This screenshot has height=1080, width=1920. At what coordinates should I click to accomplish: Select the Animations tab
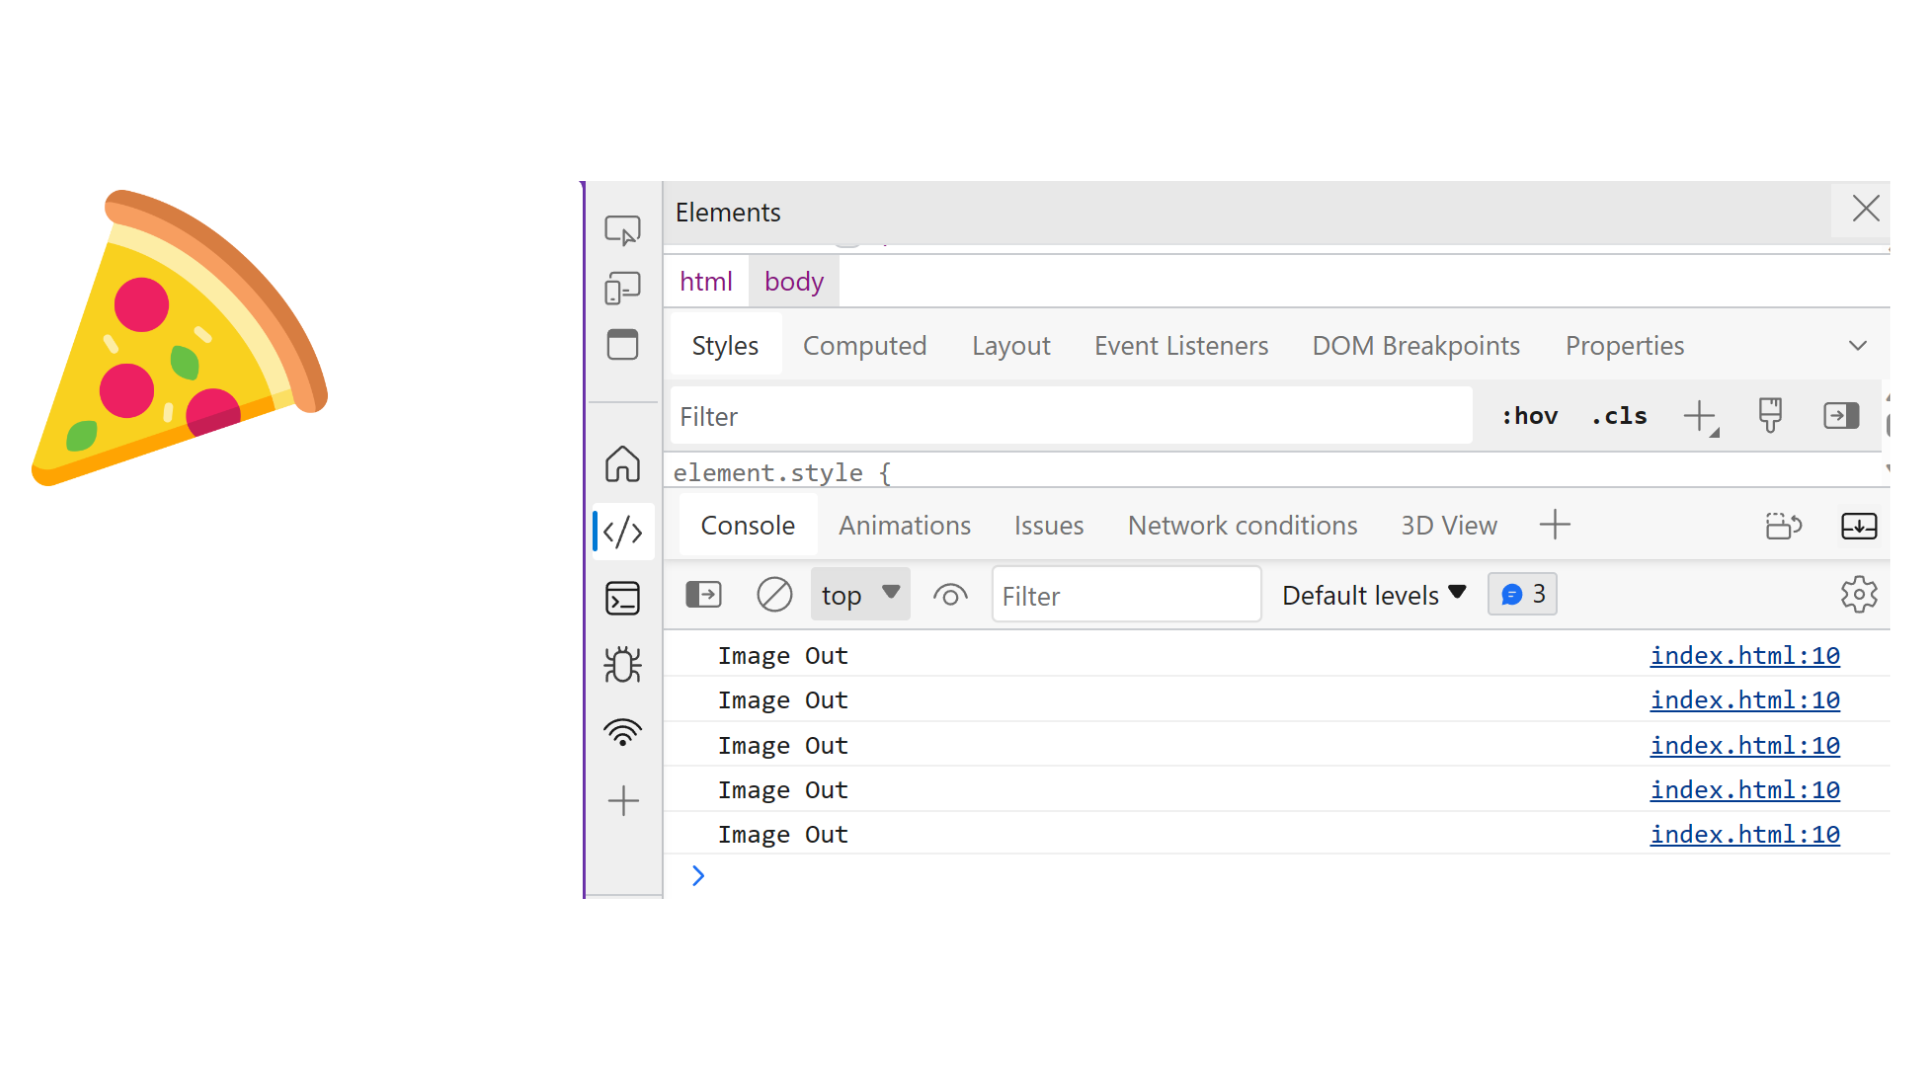pyautogui.click(x=903, y=525)
